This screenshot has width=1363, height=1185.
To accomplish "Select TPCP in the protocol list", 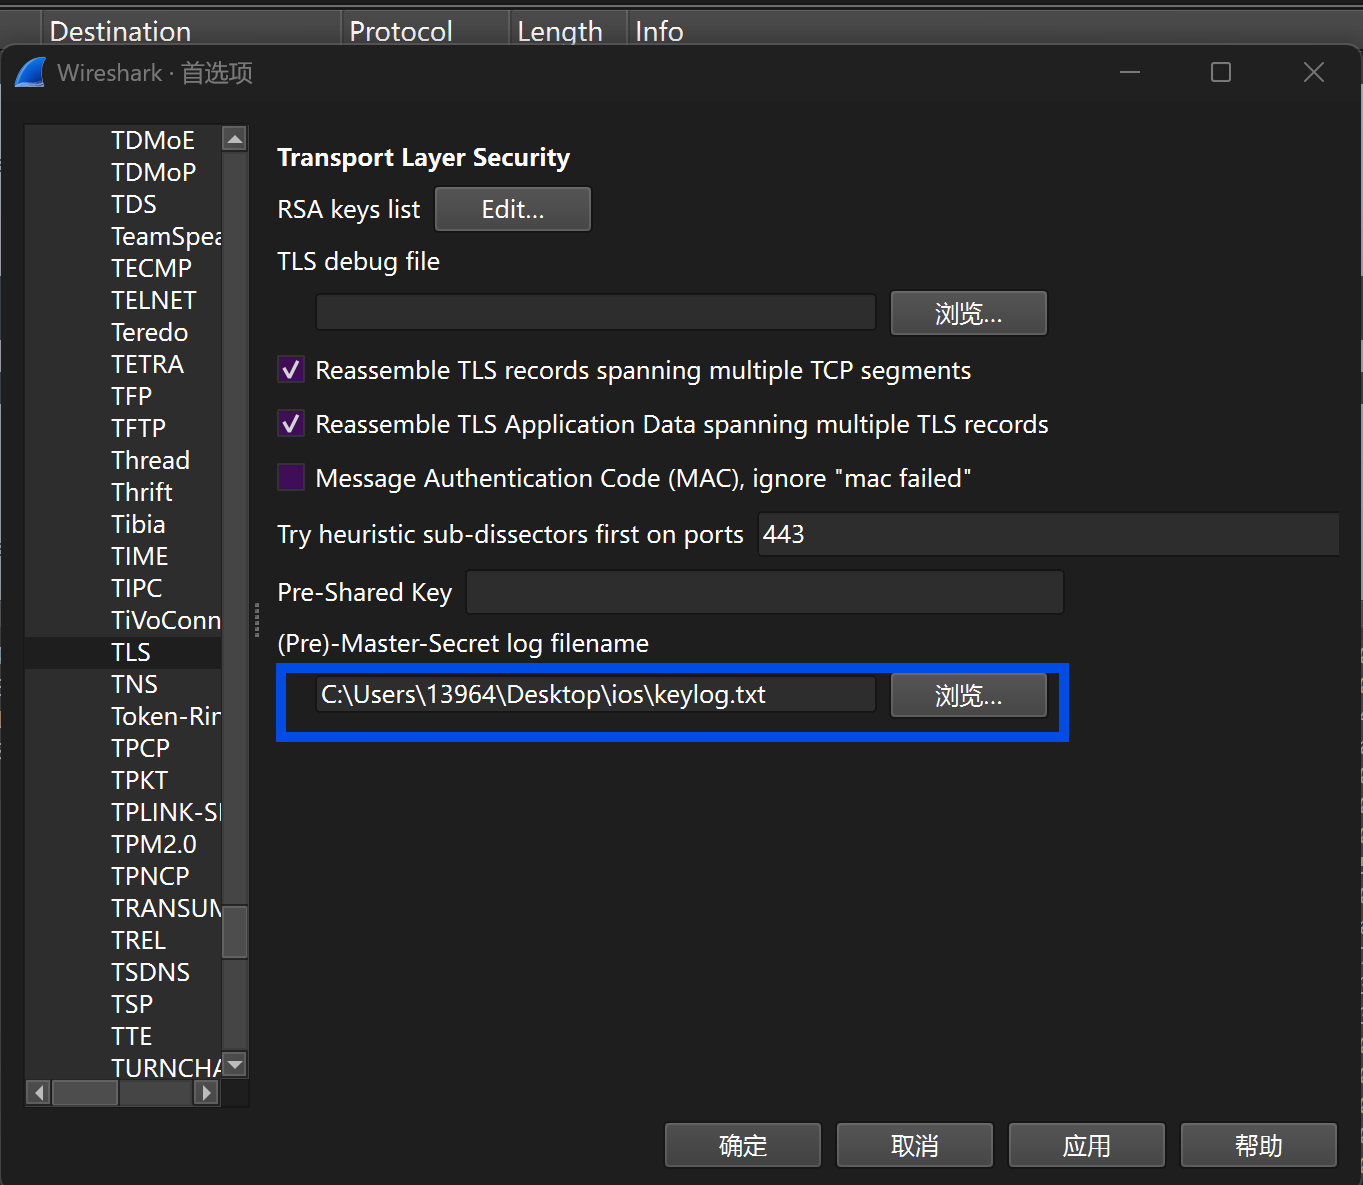I will pos(140,748).
